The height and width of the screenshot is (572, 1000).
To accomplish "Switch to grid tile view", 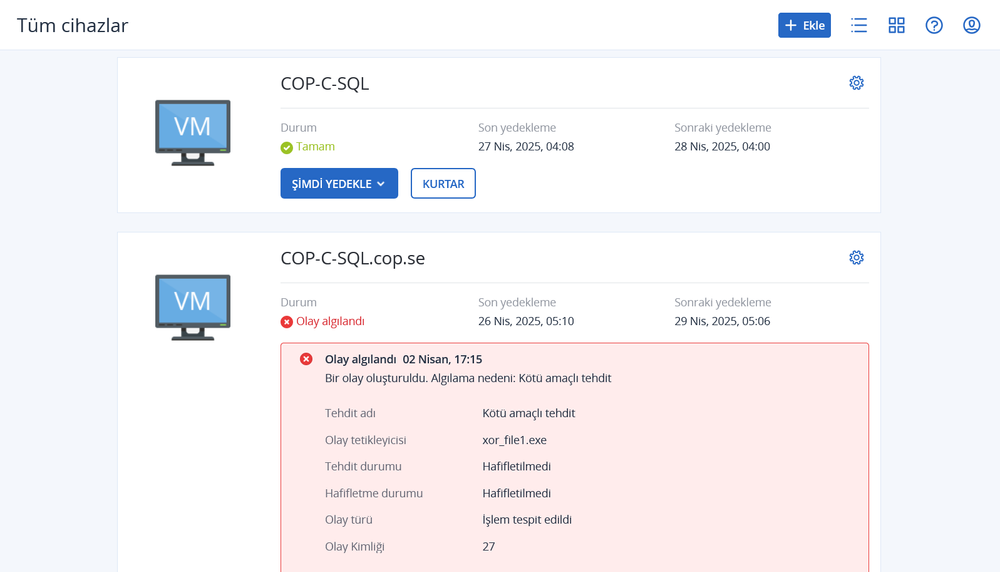I will (x=896, y=25).
